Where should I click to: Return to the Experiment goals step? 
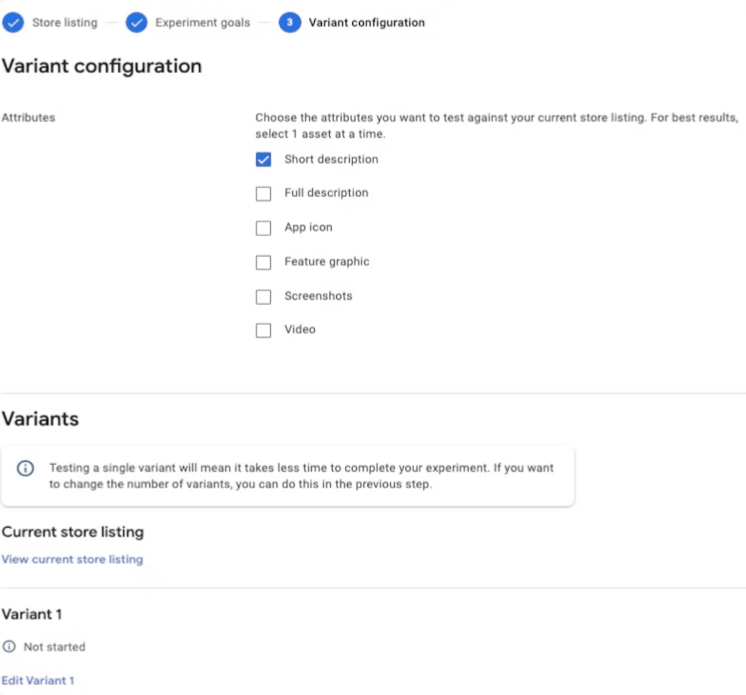click(x=203, y=22)
